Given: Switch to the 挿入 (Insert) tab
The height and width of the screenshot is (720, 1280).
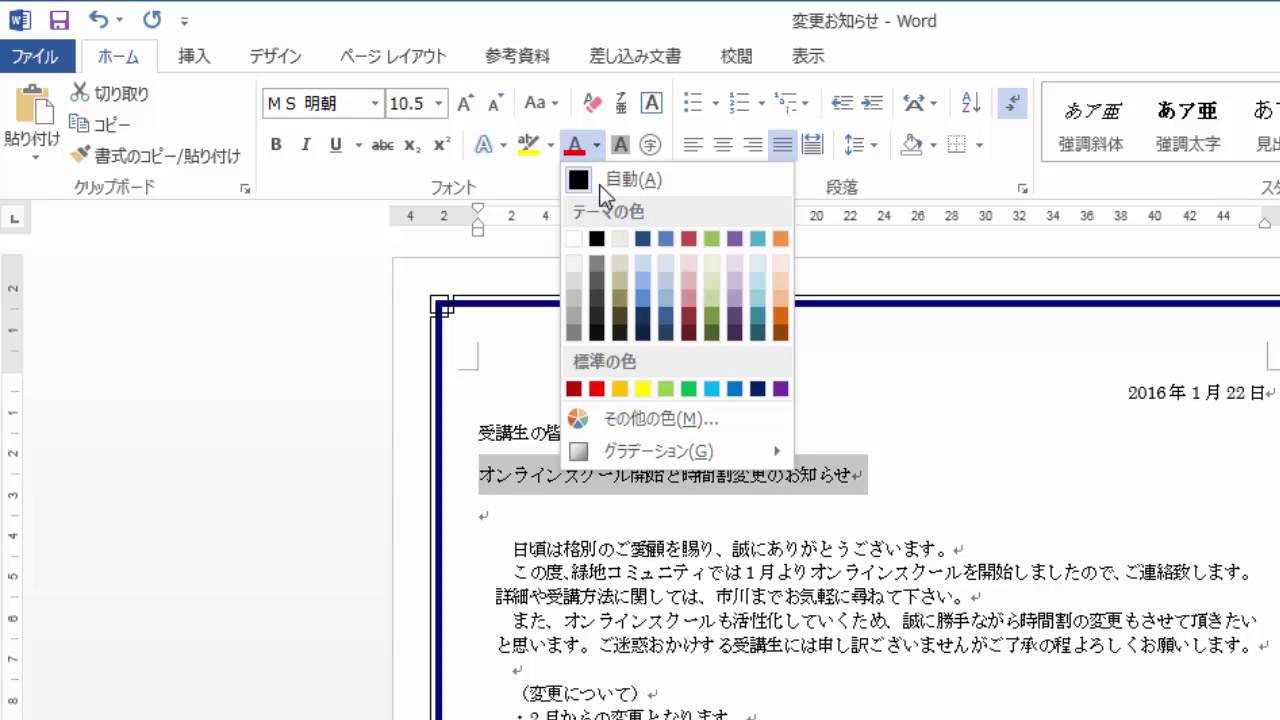Looking at the screenshot, I should pyautogui.click(x=194, y=57).
